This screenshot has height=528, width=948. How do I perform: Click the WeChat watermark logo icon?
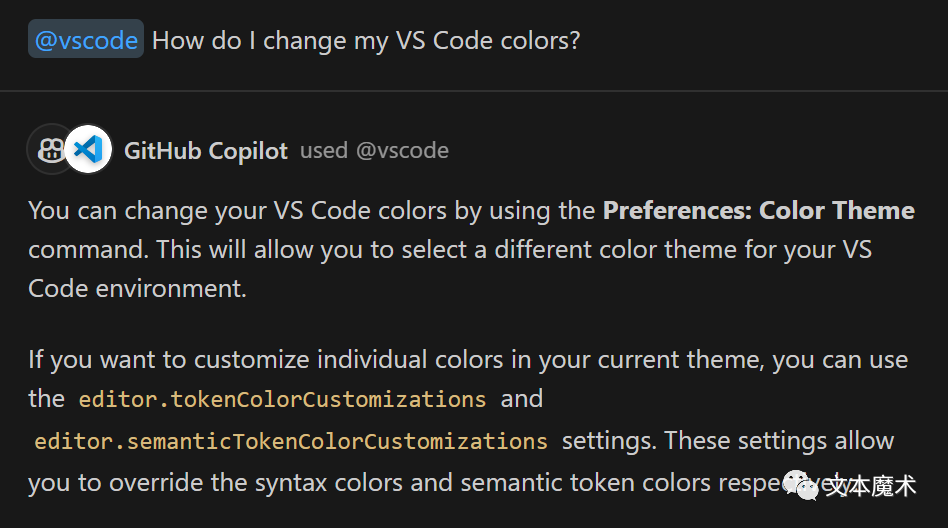pyautogui.click(x=800, y=486)
